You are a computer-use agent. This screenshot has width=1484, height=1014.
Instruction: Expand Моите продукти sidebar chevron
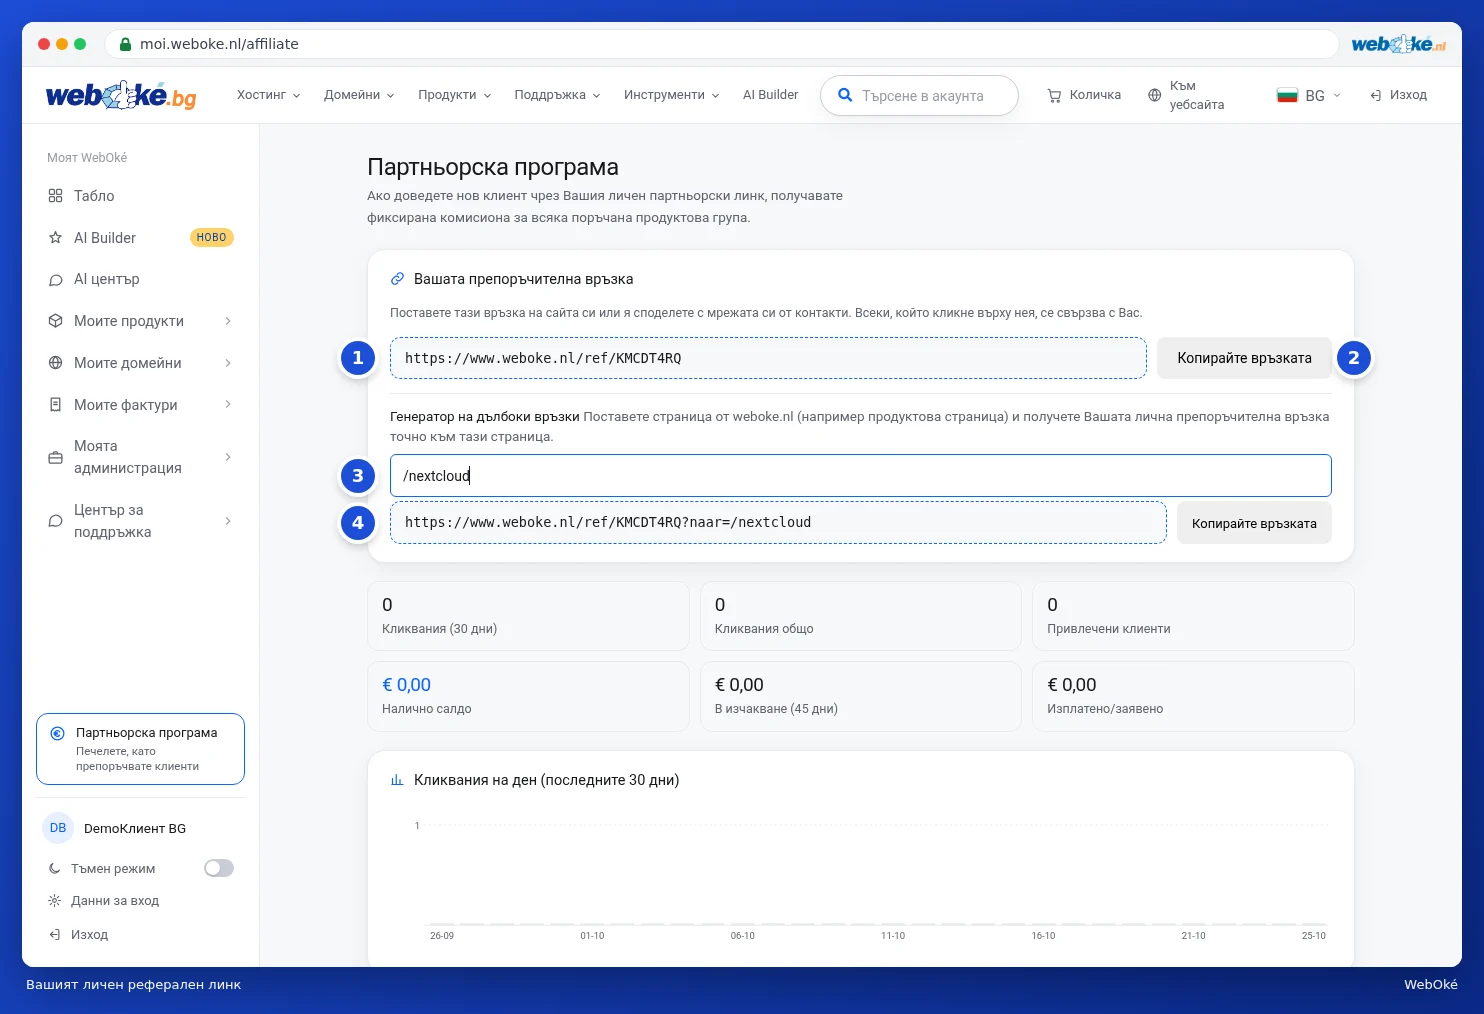click(228, 321)
